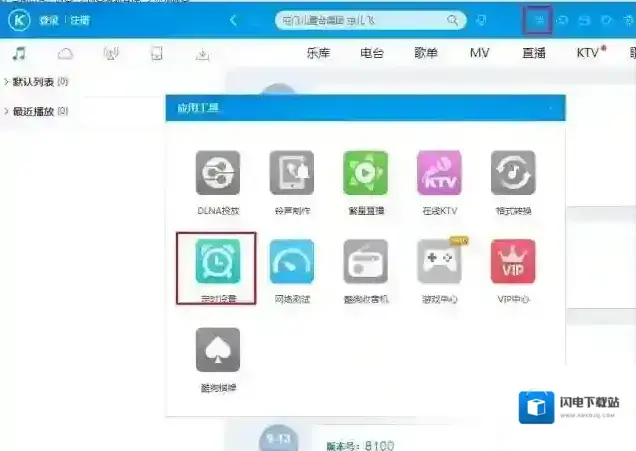Open the timer settings alarm clock icon
This screenshot has width=636, height=451.
click(x=217, y=261)
